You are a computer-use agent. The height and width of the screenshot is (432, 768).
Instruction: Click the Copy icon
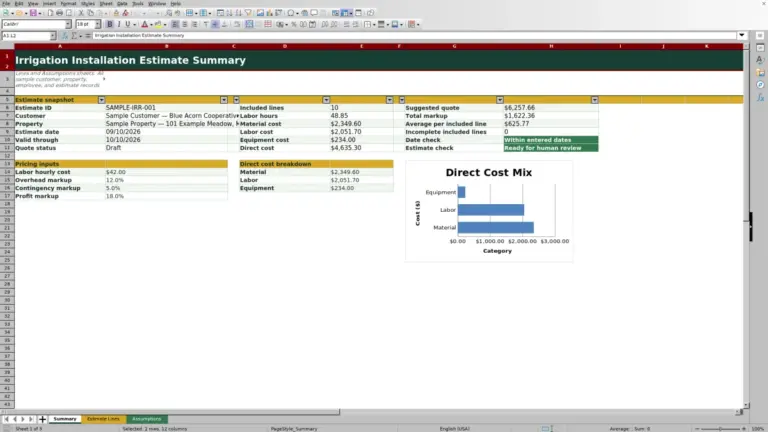90,13
